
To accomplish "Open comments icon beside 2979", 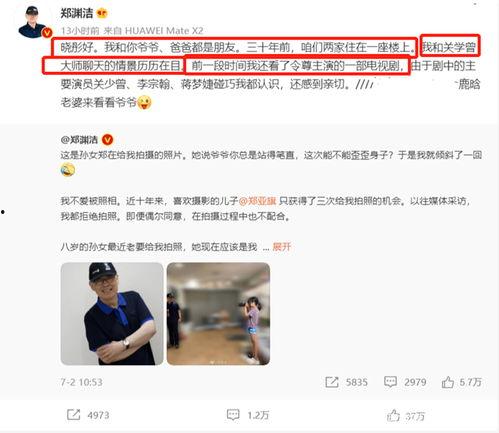I will [390, 382].
